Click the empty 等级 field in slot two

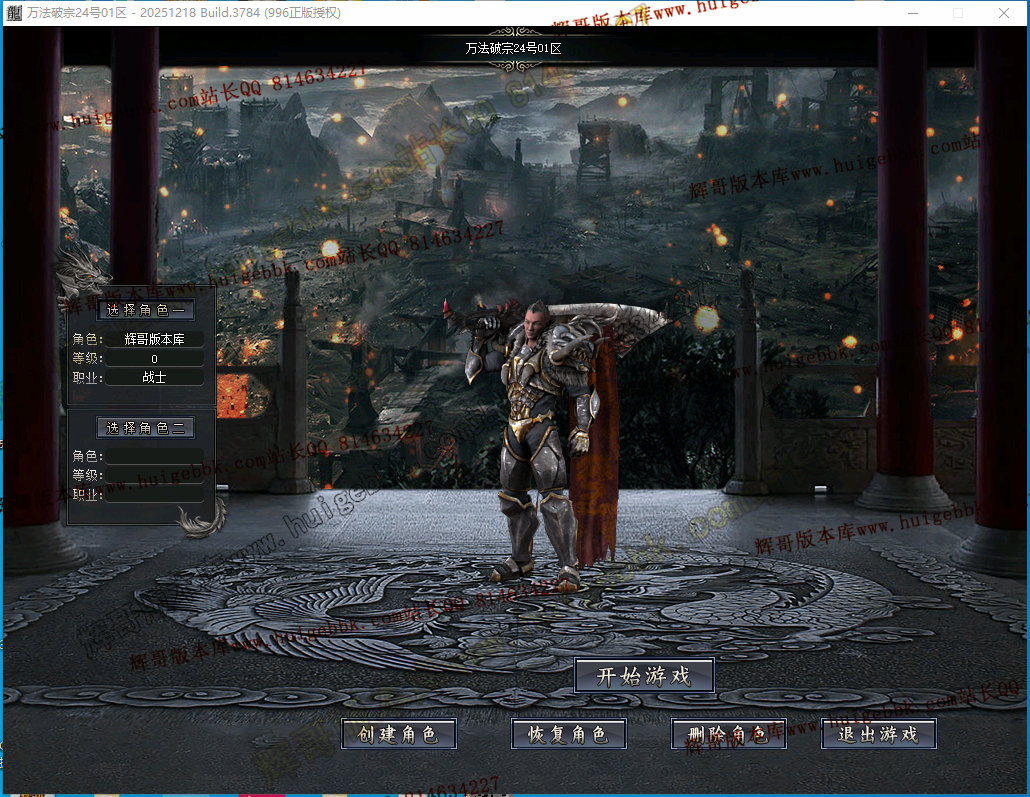coord(154,475)
